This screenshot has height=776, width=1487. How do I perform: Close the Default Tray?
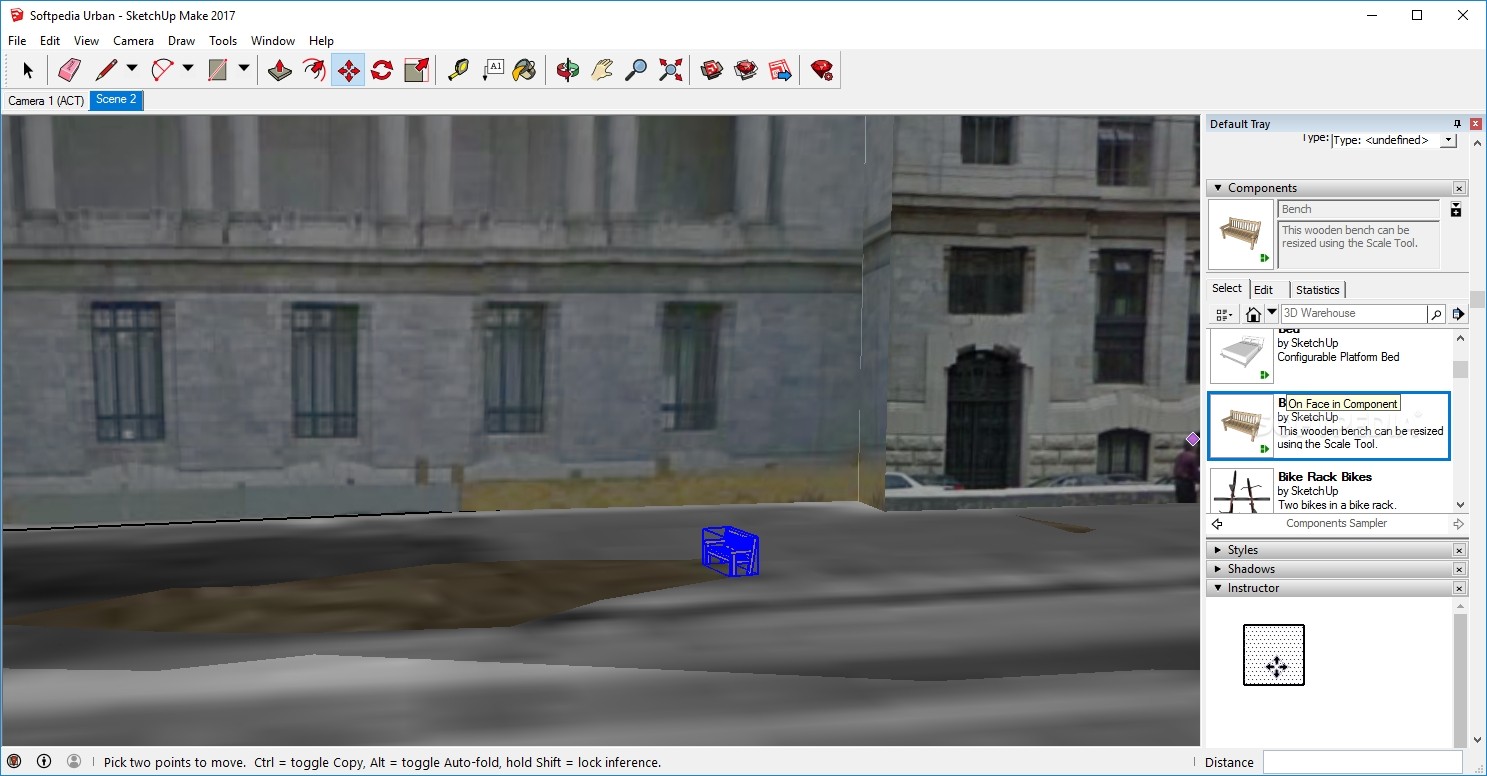[1476, 124]
